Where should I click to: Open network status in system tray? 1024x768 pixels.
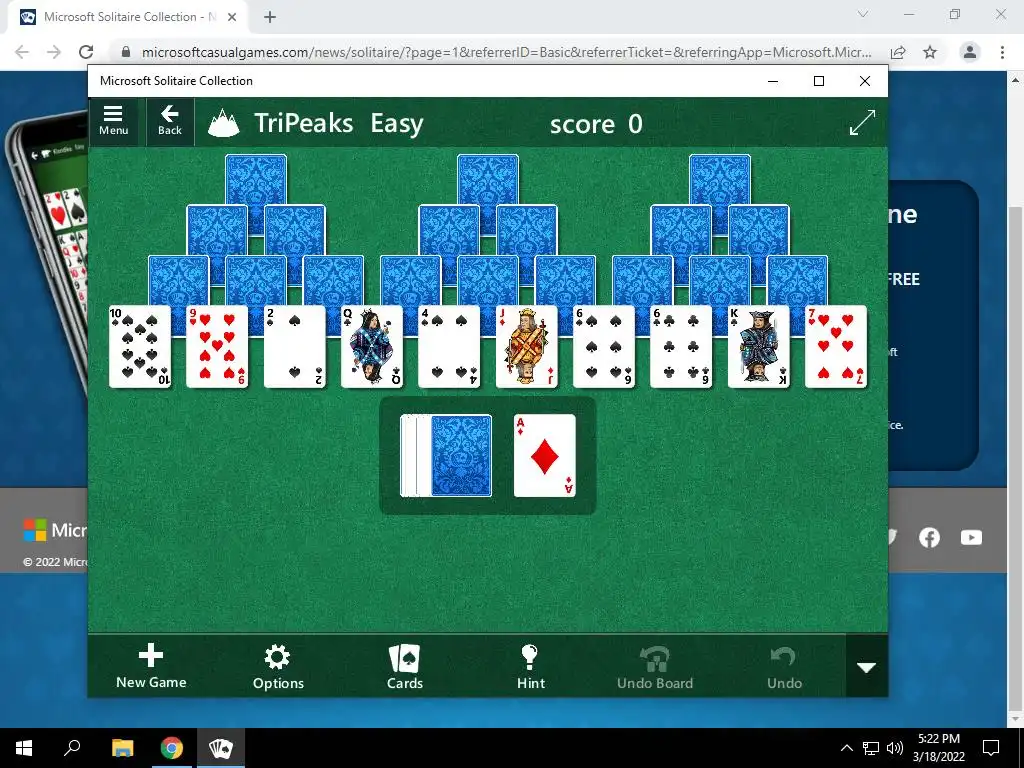871,748
